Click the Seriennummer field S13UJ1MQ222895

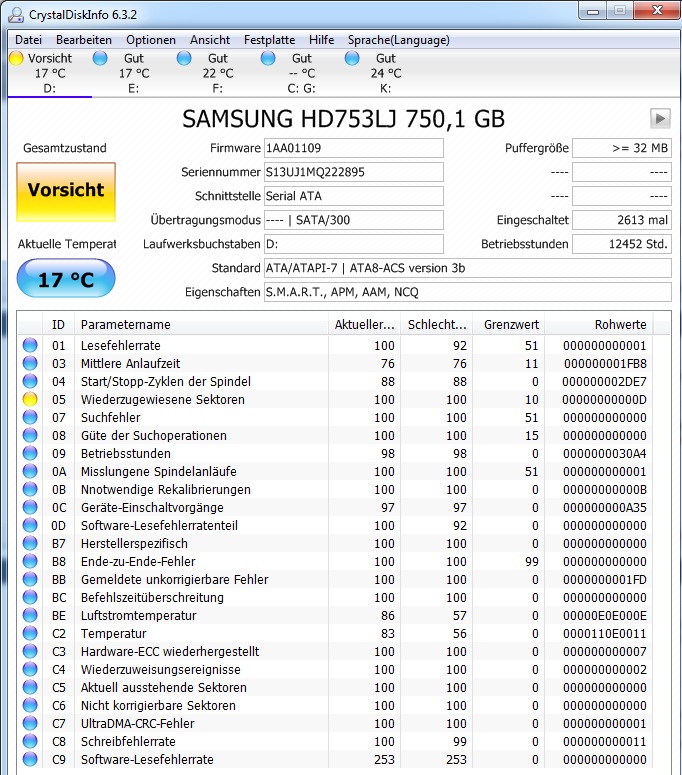click(x=354, y=172)
